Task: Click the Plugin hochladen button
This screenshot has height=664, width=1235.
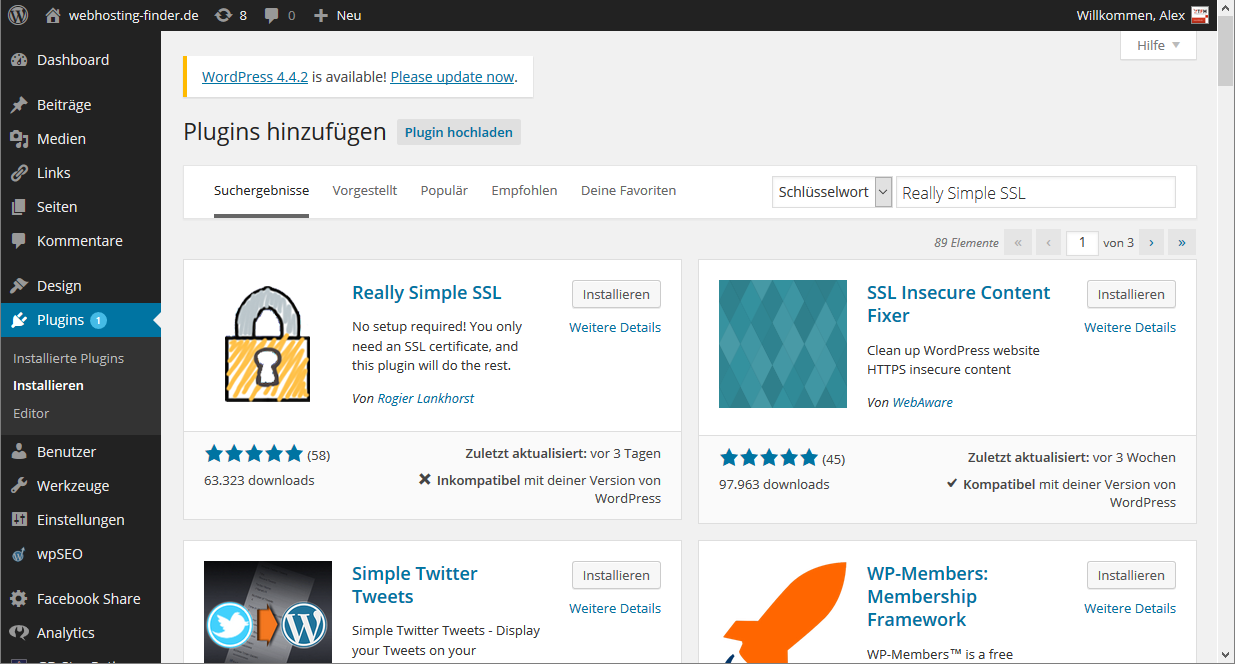Action: [459, 132]
